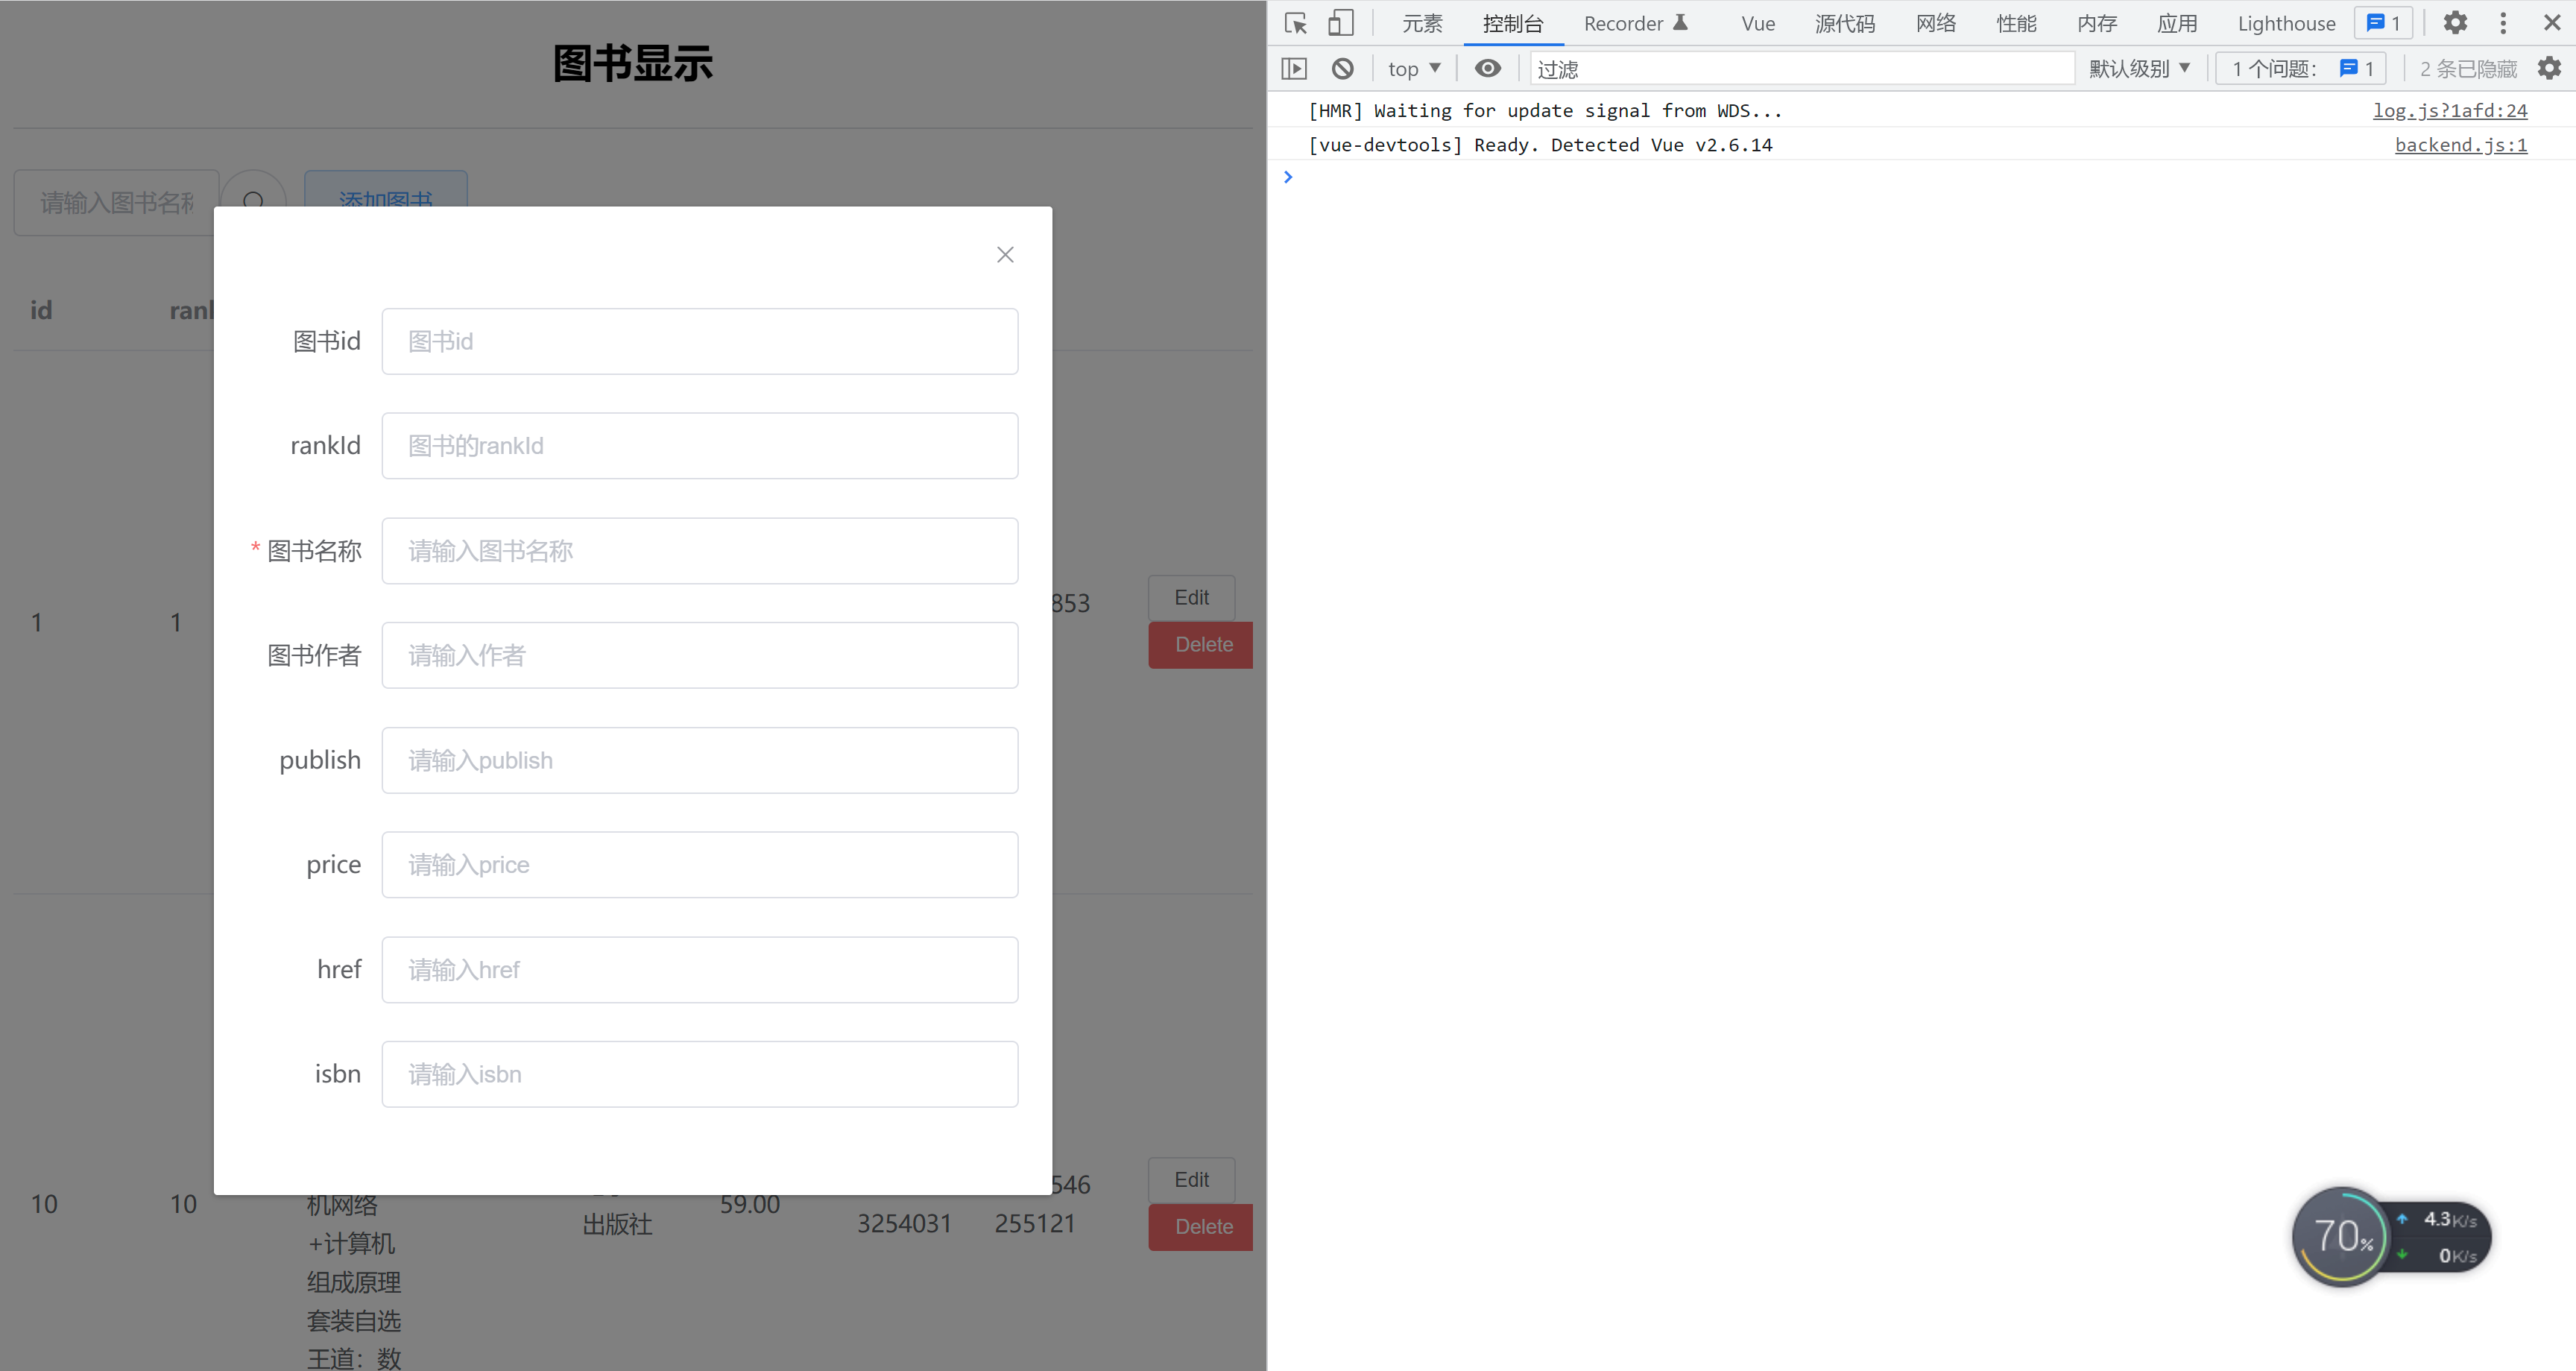Show console sidebar panel icon
Viewport: 2576px width, 1371px height.
(1294, 68)
